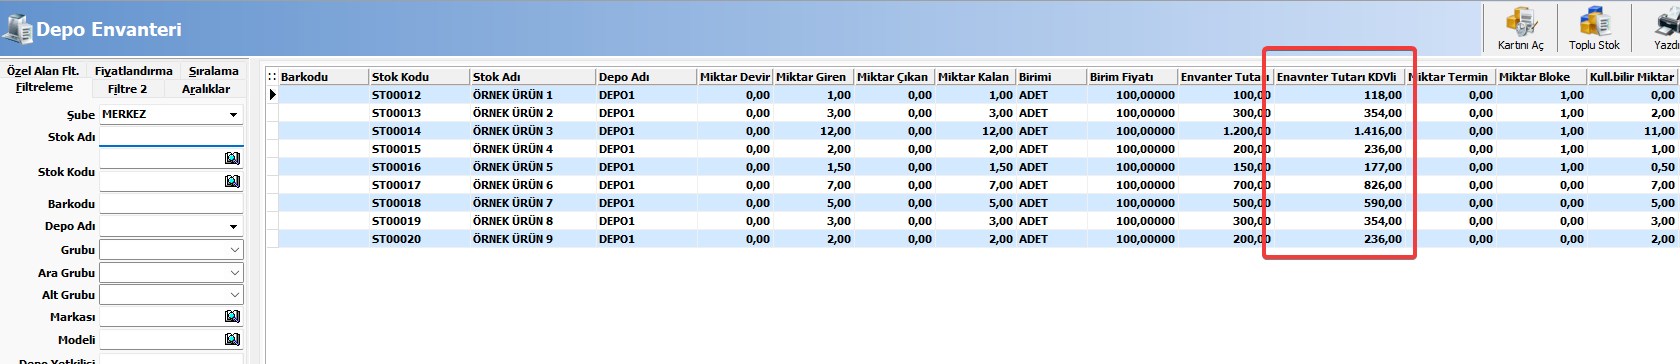Expand the Grubu combo box
The height and width of the screenshot is (364, 1680).
tap(234, 250)
